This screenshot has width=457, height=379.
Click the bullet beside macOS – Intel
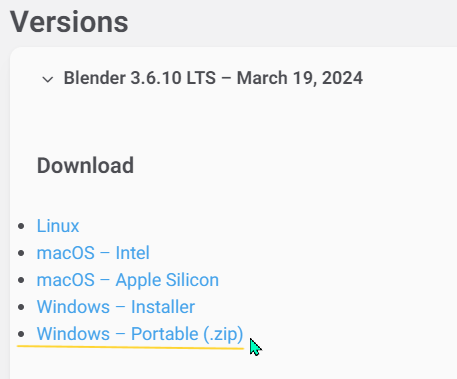[x=21, y=253]
